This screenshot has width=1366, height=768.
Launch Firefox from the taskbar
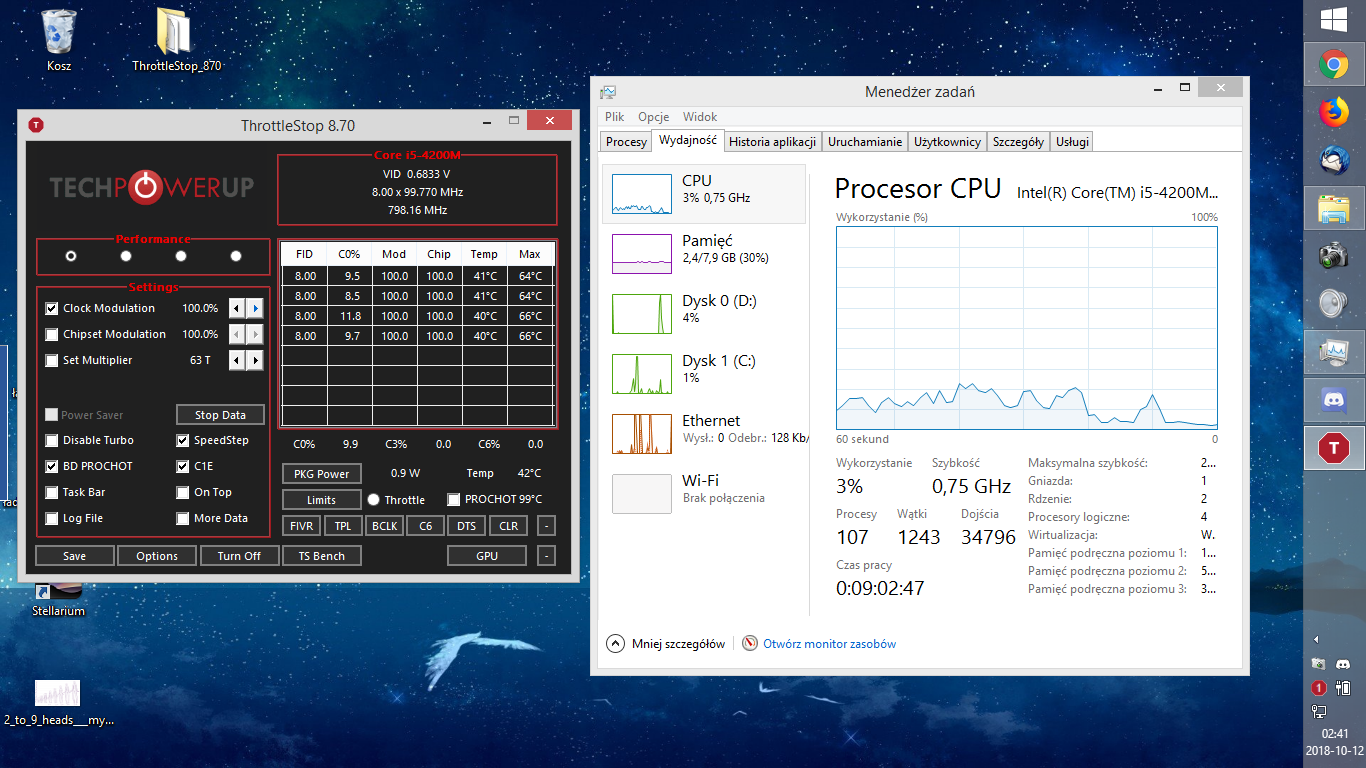tap(1332, 113)
